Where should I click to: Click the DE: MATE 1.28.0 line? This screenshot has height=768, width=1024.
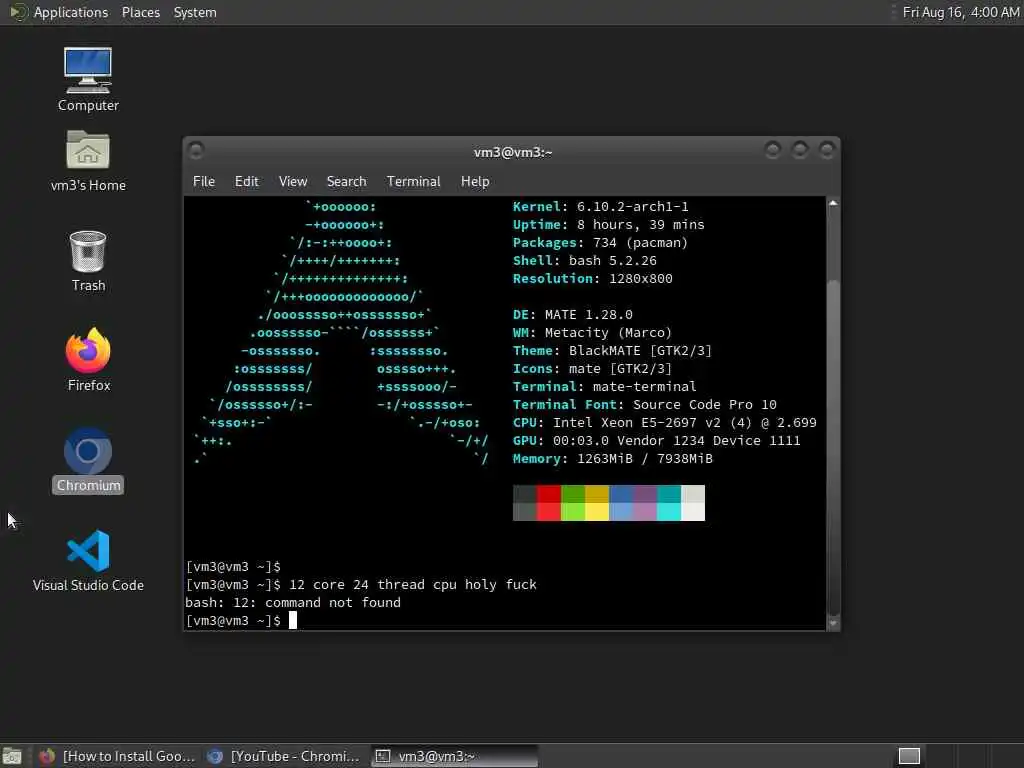pos(573,315)
